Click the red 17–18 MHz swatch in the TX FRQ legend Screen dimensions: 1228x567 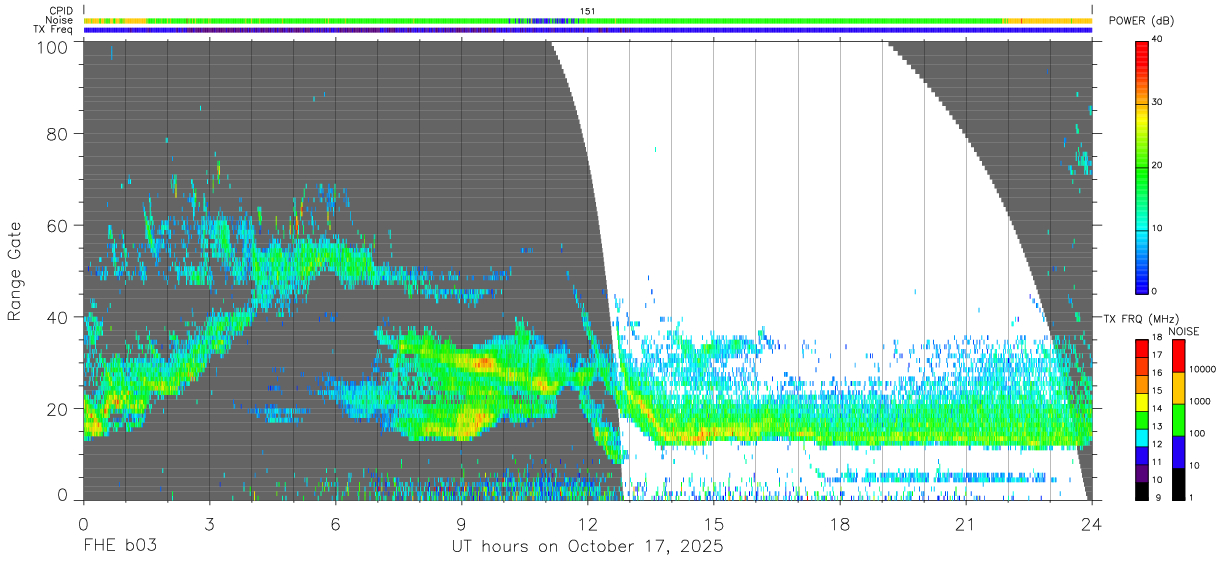pos(1142,349)
